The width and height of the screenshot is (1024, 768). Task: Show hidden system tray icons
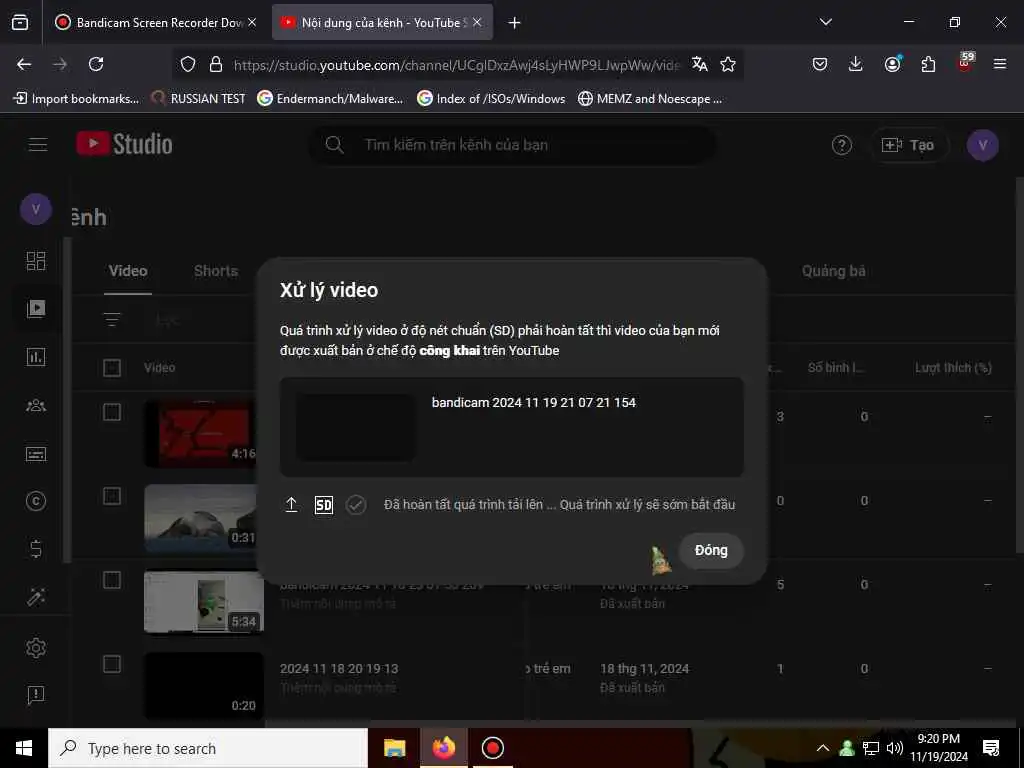point(823,748)
